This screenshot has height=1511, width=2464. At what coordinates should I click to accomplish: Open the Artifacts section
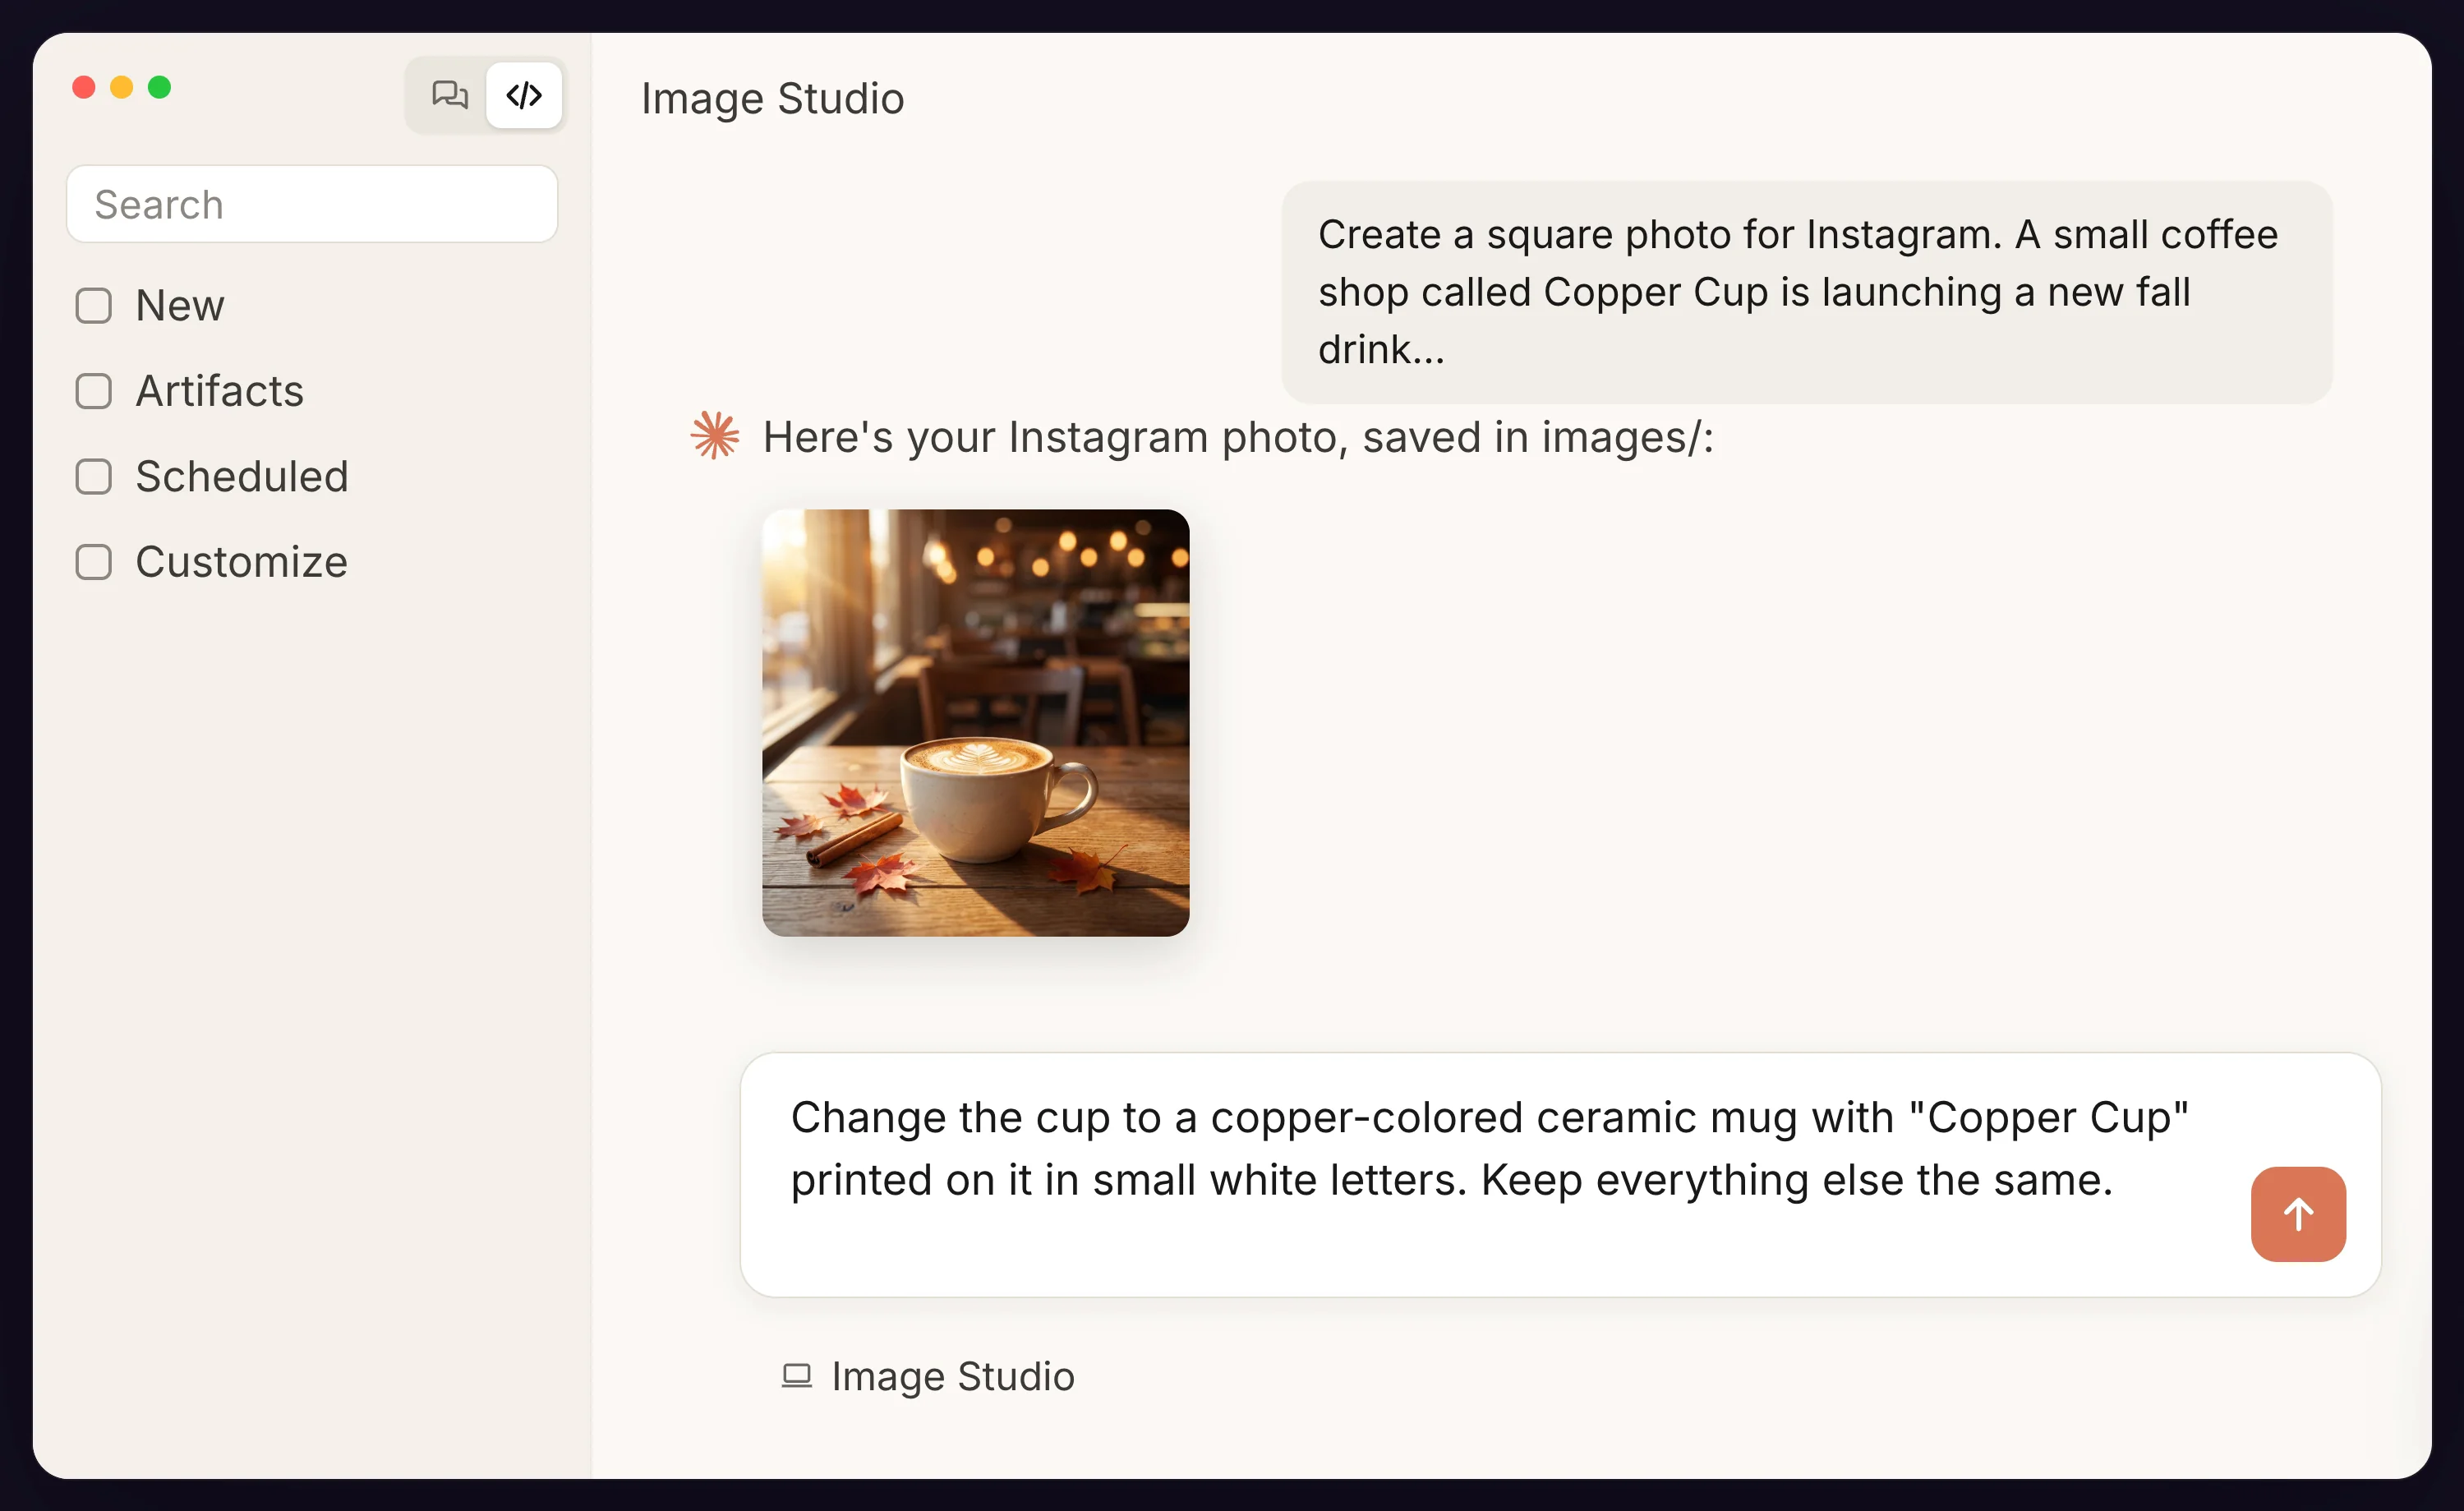[x=219, y=391]
